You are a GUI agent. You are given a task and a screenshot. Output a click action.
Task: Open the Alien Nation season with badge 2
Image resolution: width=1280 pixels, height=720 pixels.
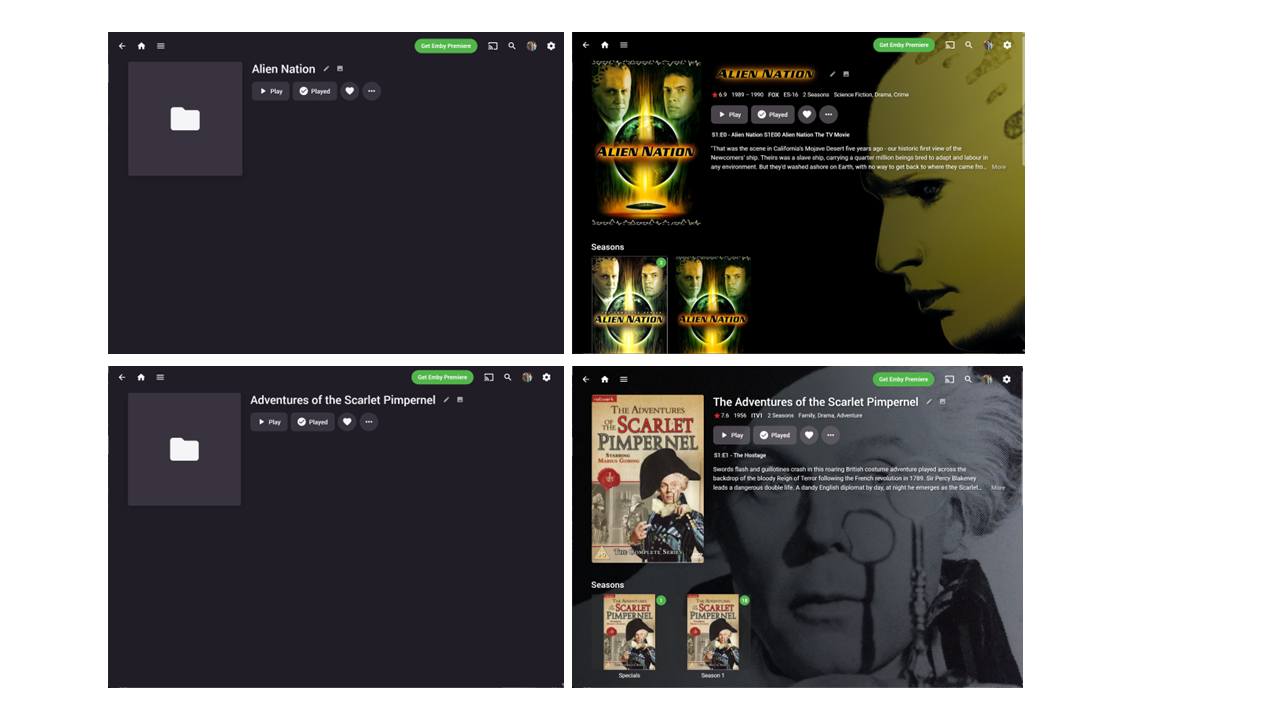[629, 305]
